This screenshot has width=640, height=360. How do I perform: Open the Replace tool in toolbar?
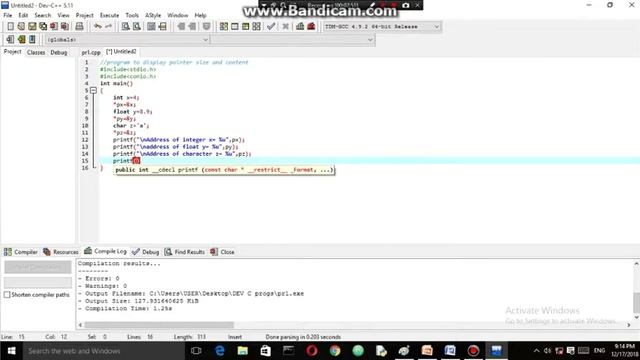point(137,27)
